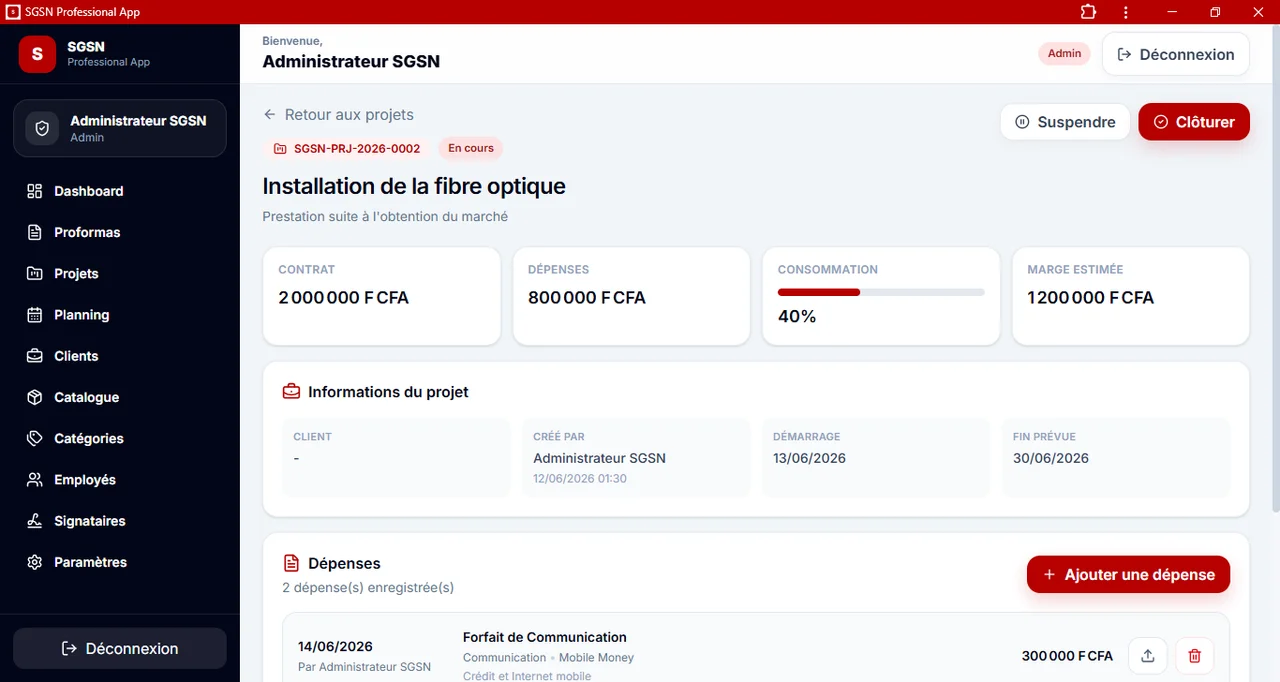Return via Retour aux projets link
The image size is (1280, 682).
point(338,115)
